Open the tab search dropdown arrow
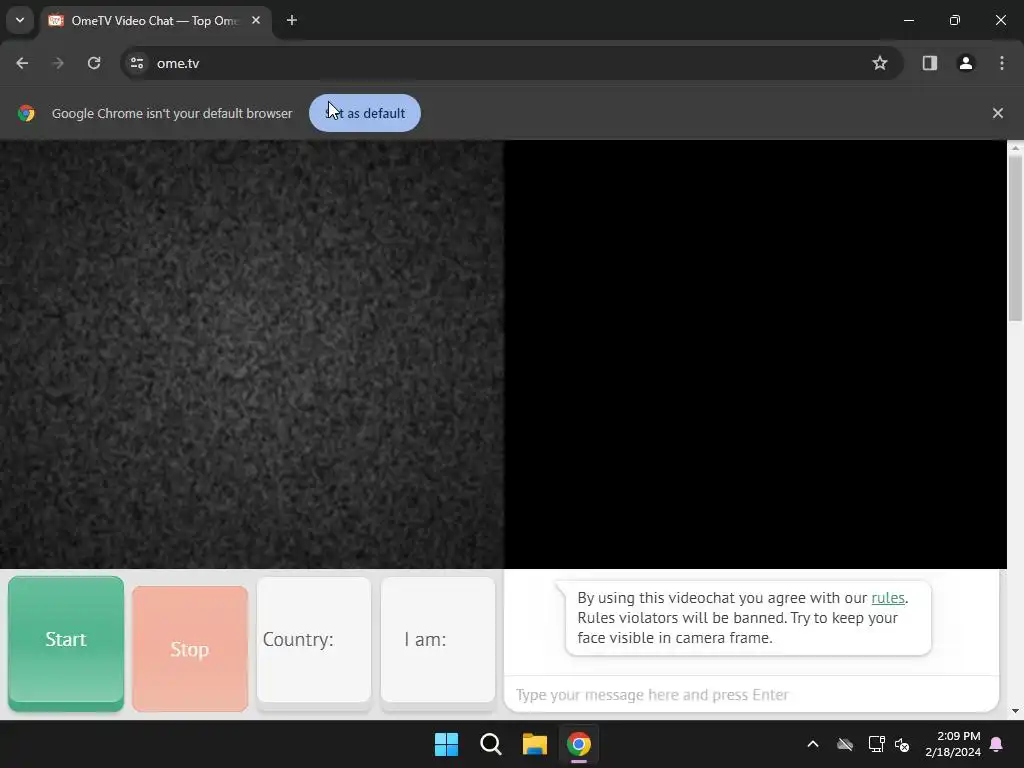Screen dimensions: 1024x768 [x=20, y=20]
